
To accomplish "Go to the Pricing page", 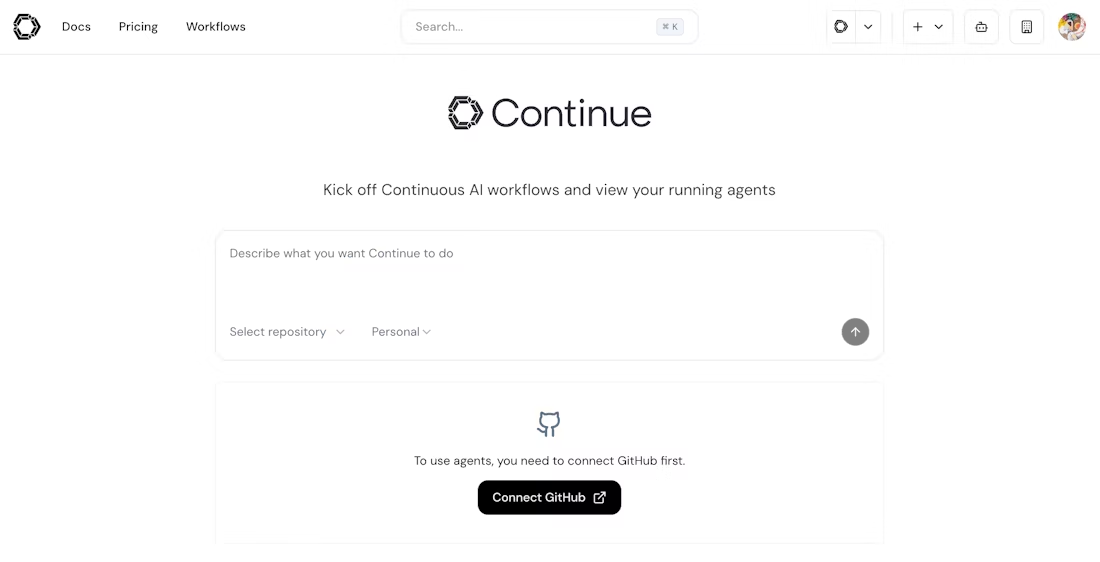I will pos(138,27).
